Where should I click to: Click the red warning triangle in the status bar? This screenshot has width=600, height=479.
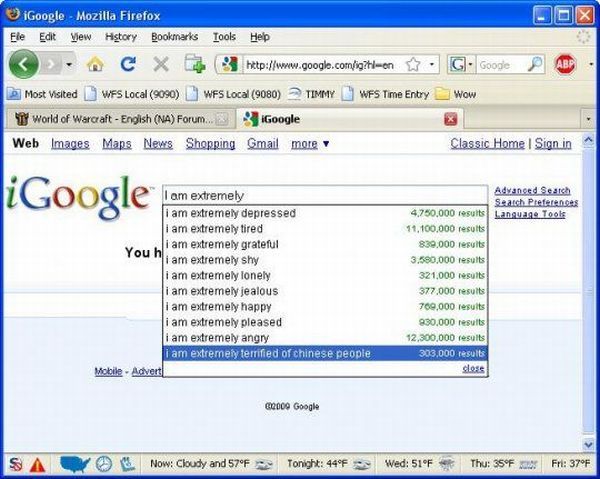(x=38, y=464)
